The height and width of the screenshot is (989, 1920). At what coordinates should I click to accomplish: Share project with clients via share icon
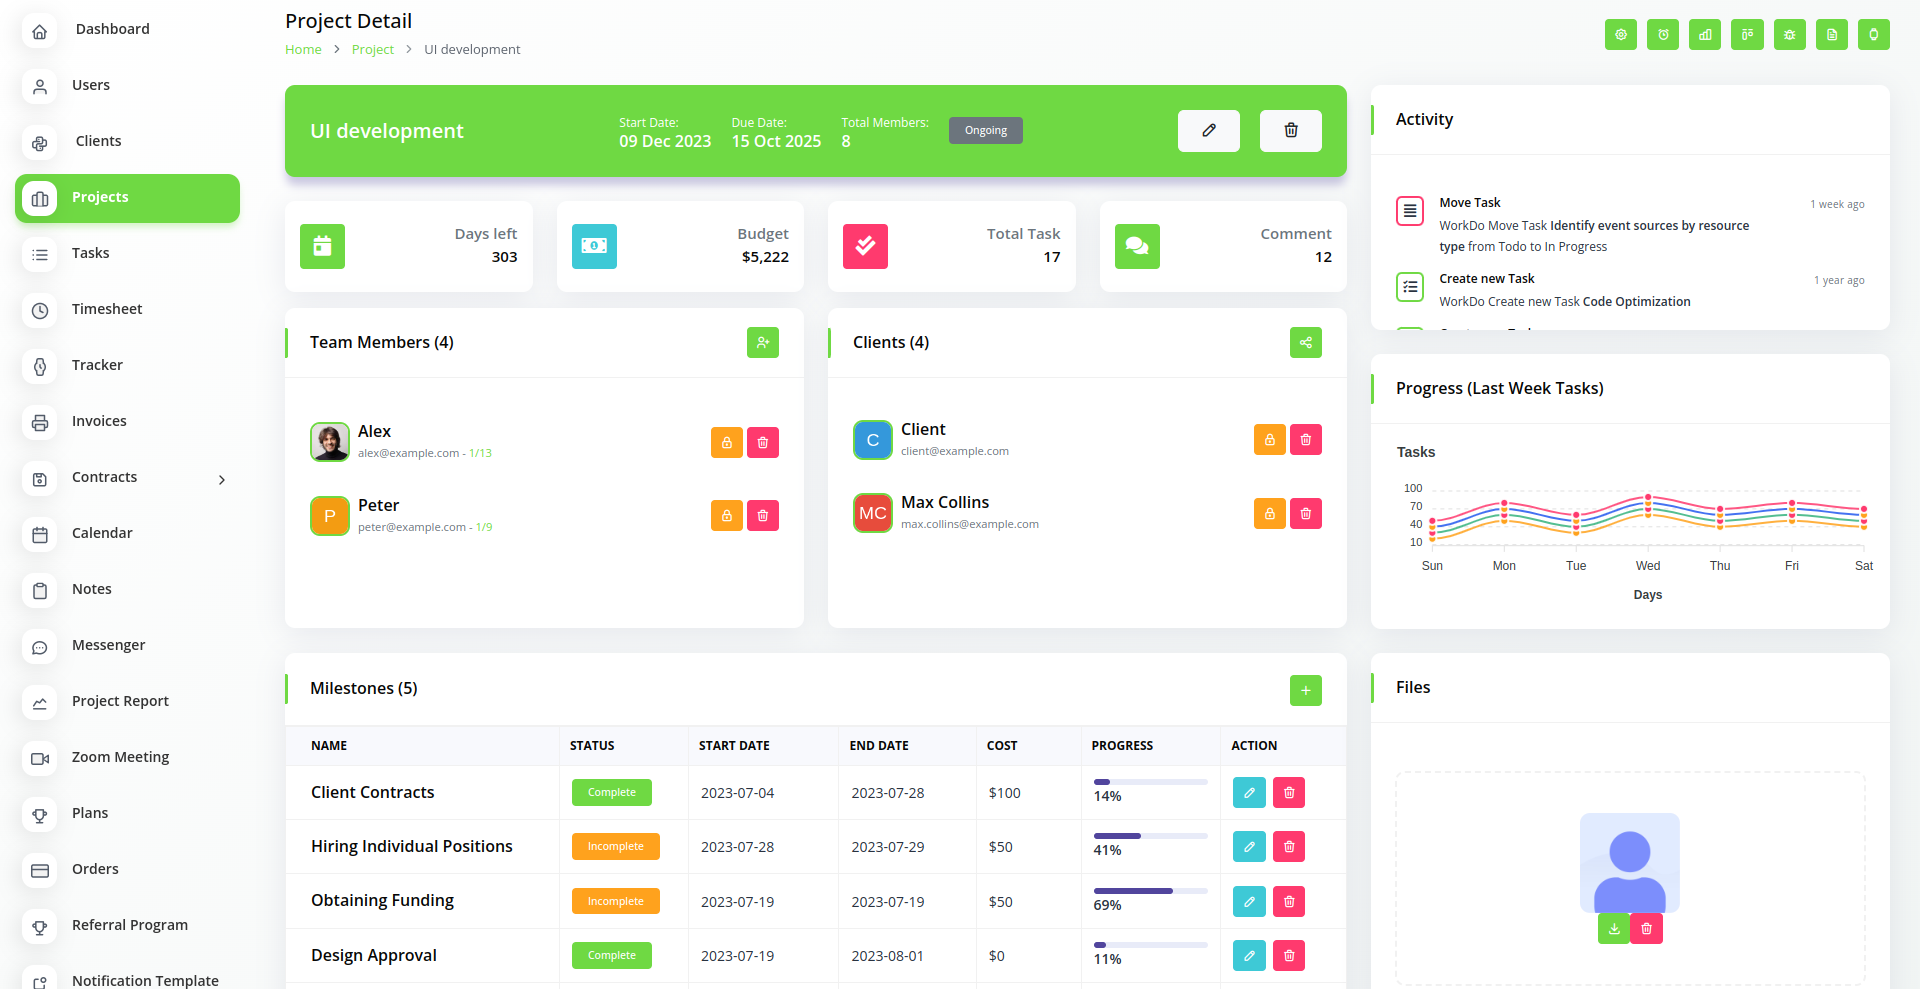[x=1305, y=343]
